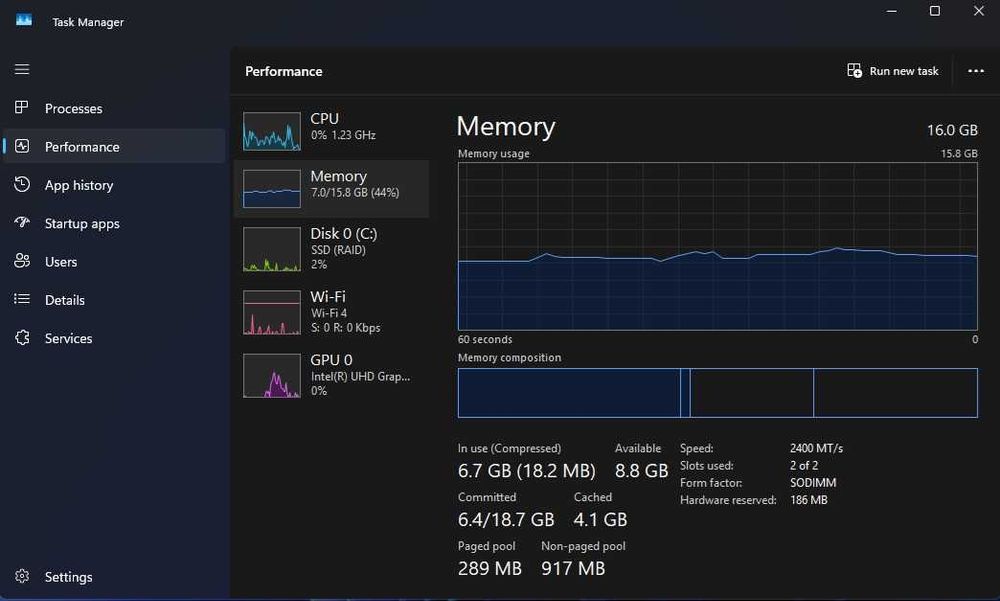Click the Details list icon
This screenshot has width=1000, height=601.
pos(22,300)
